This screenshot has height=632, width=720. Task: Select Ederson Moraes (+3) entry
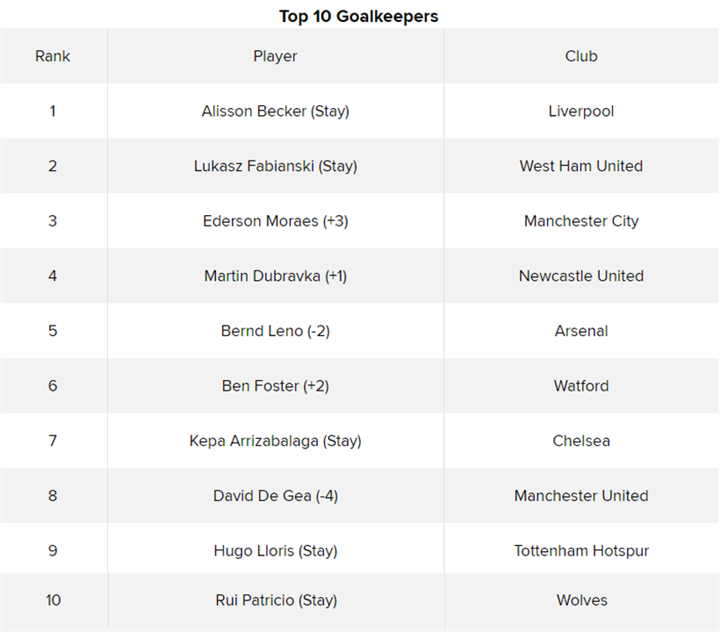click(x=275, y=221)
